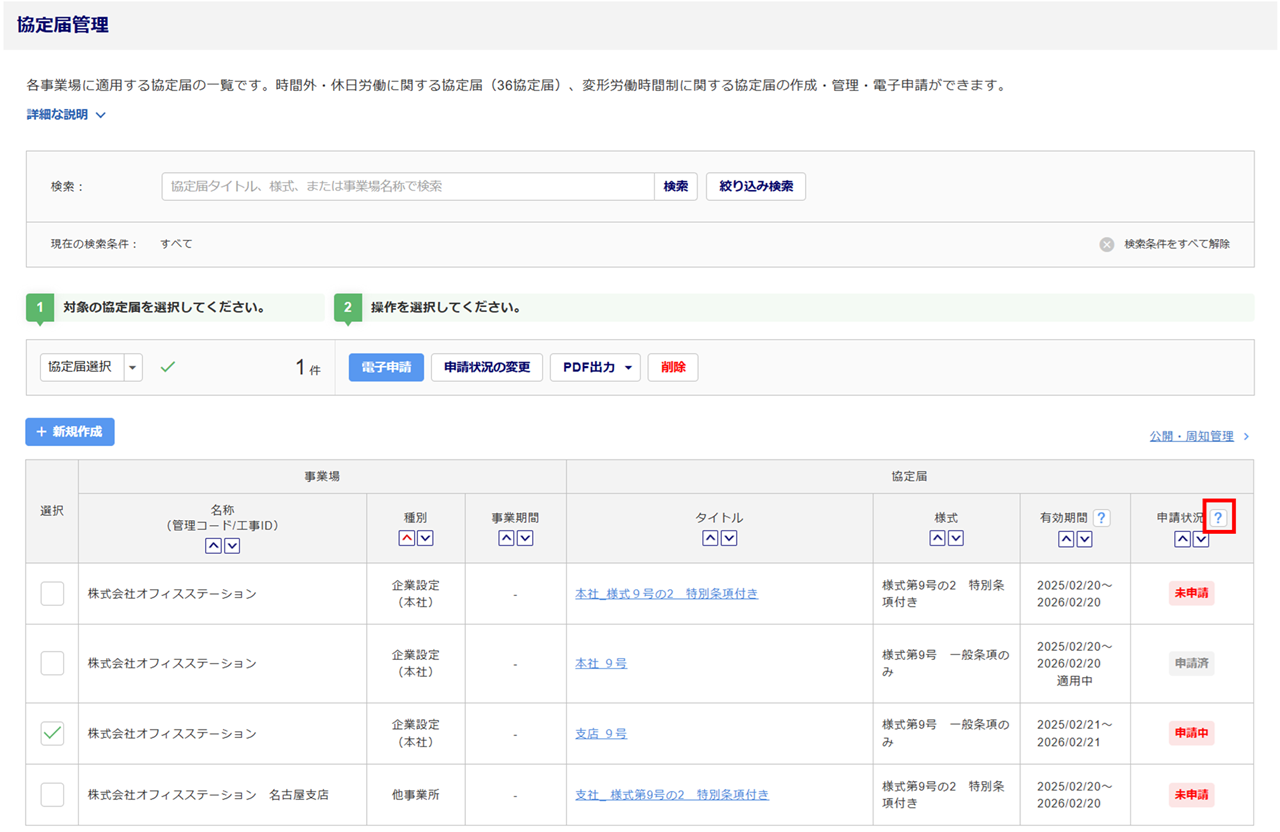1280x832 pixels.
Task: Tick the checkbox for 名古屋支店 row
Action: [x=52, y=795]
